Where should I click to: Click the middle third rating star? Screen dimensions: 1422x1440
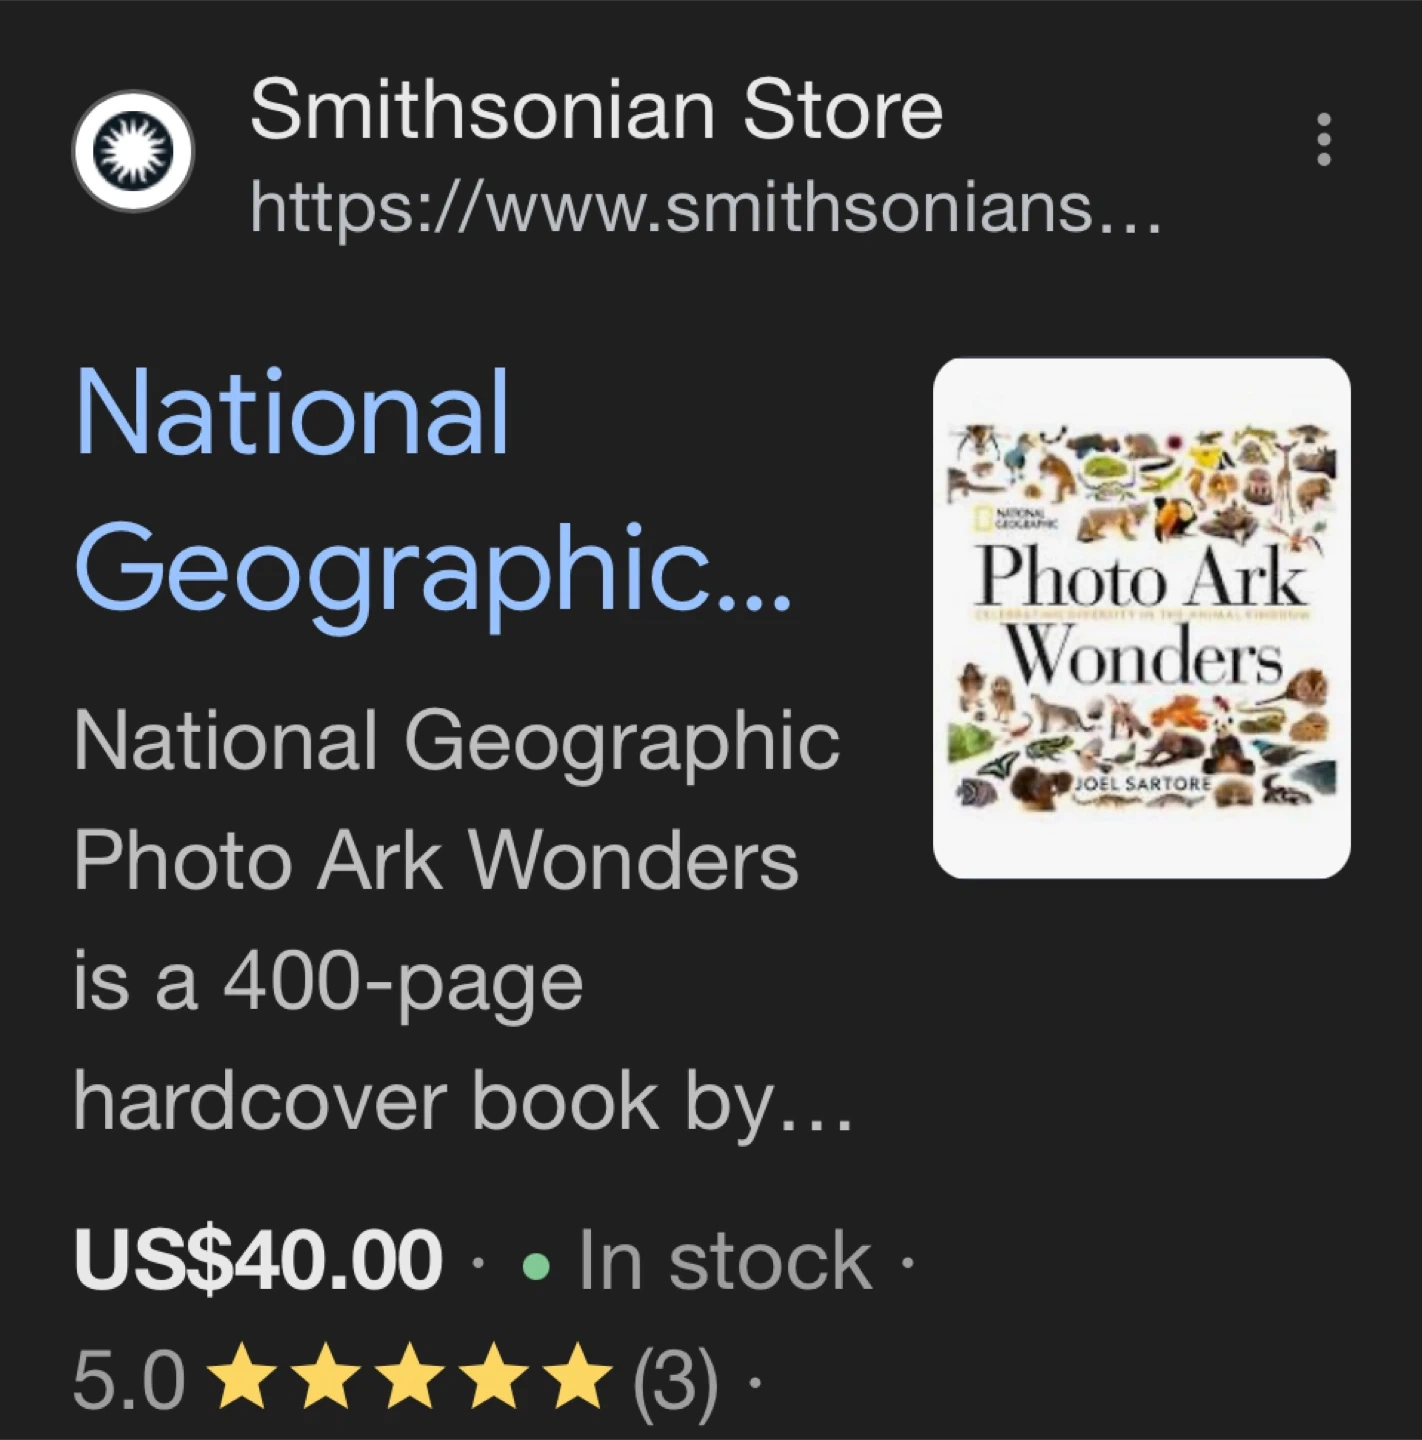click(413, 1377)
